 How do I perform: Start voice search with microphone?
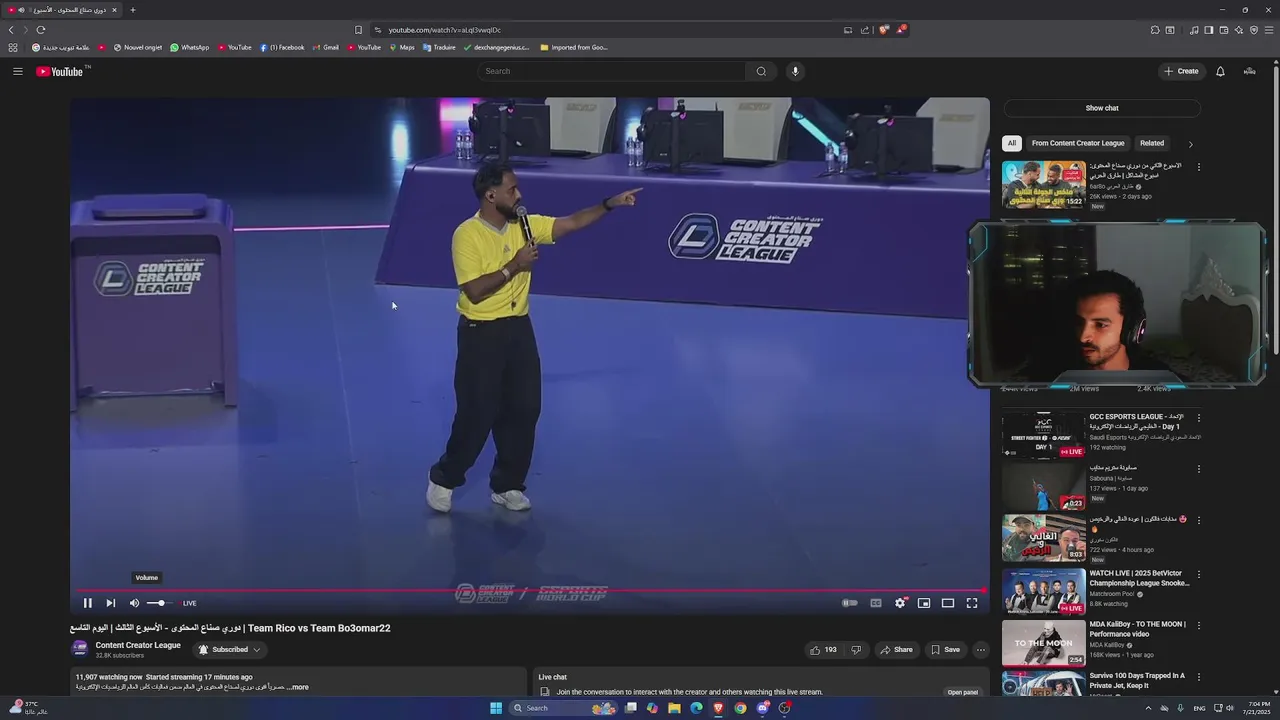click(x=795, y=71)
